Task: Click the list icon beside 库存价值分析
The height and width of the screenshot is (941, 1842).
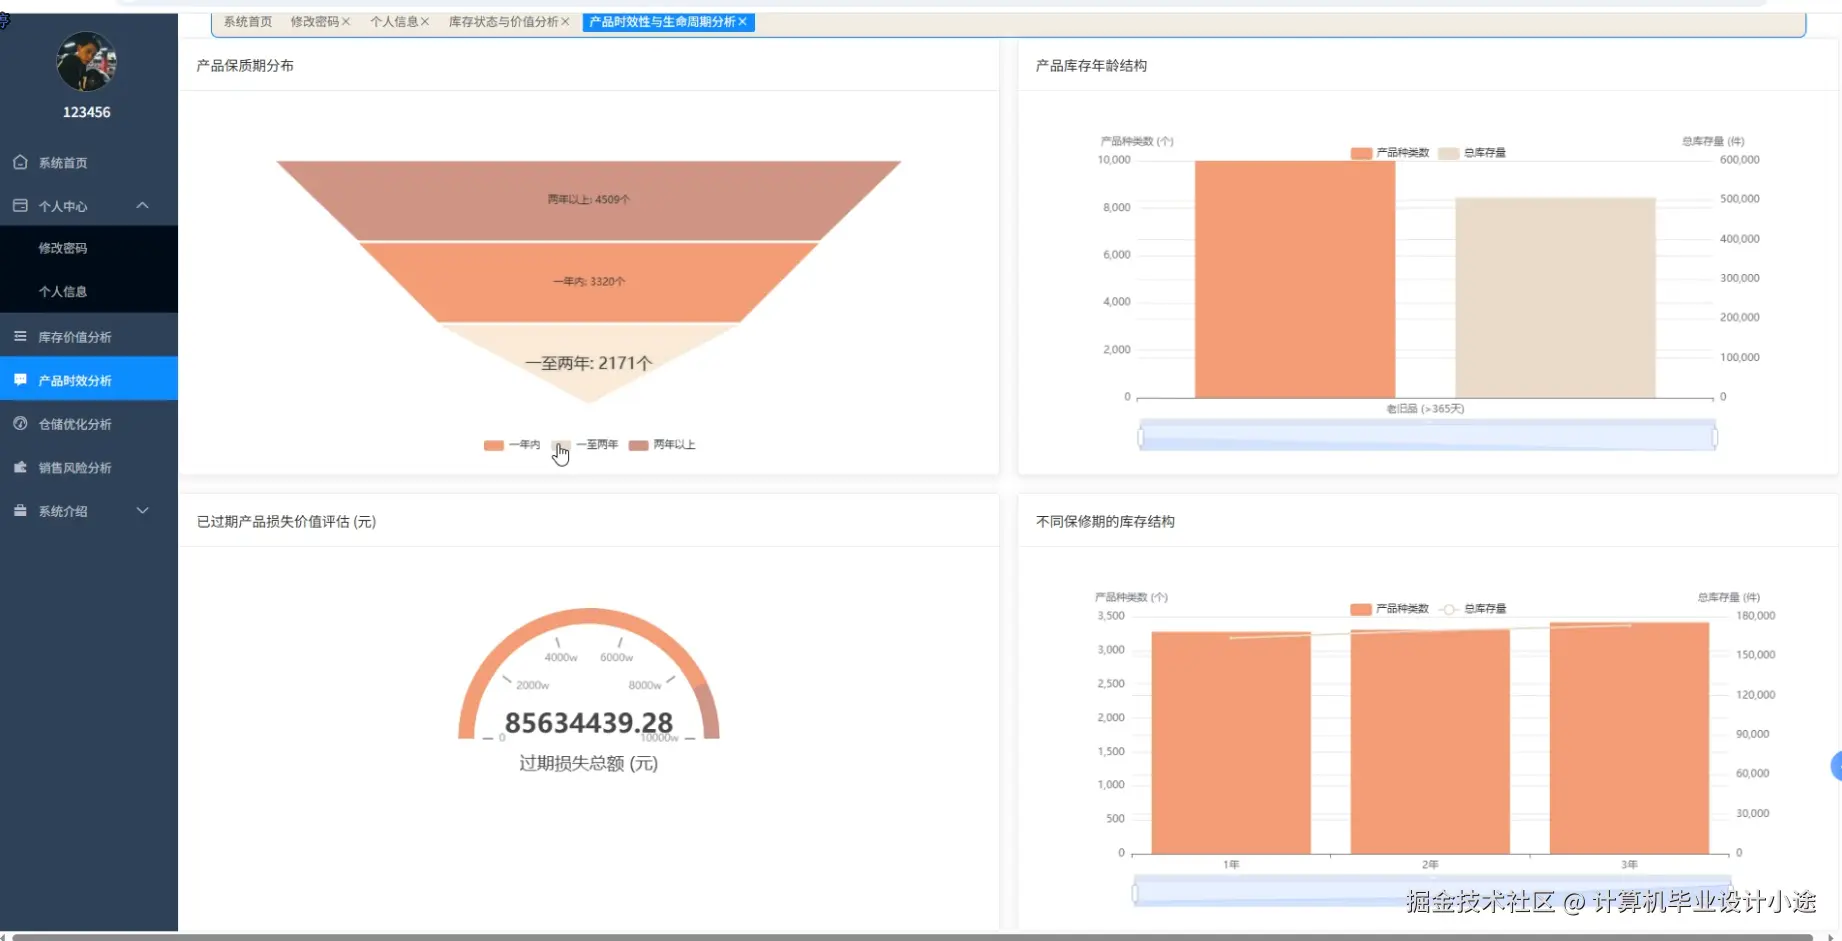Action: pyautogui.click(x=20, y=336)
